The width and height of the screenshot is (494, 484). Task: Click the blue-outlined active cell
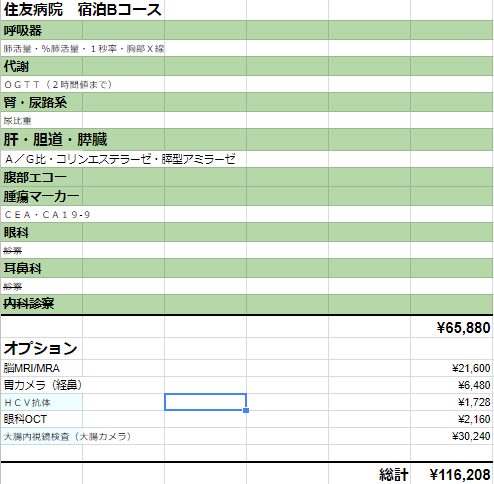(x=205, y=402)
